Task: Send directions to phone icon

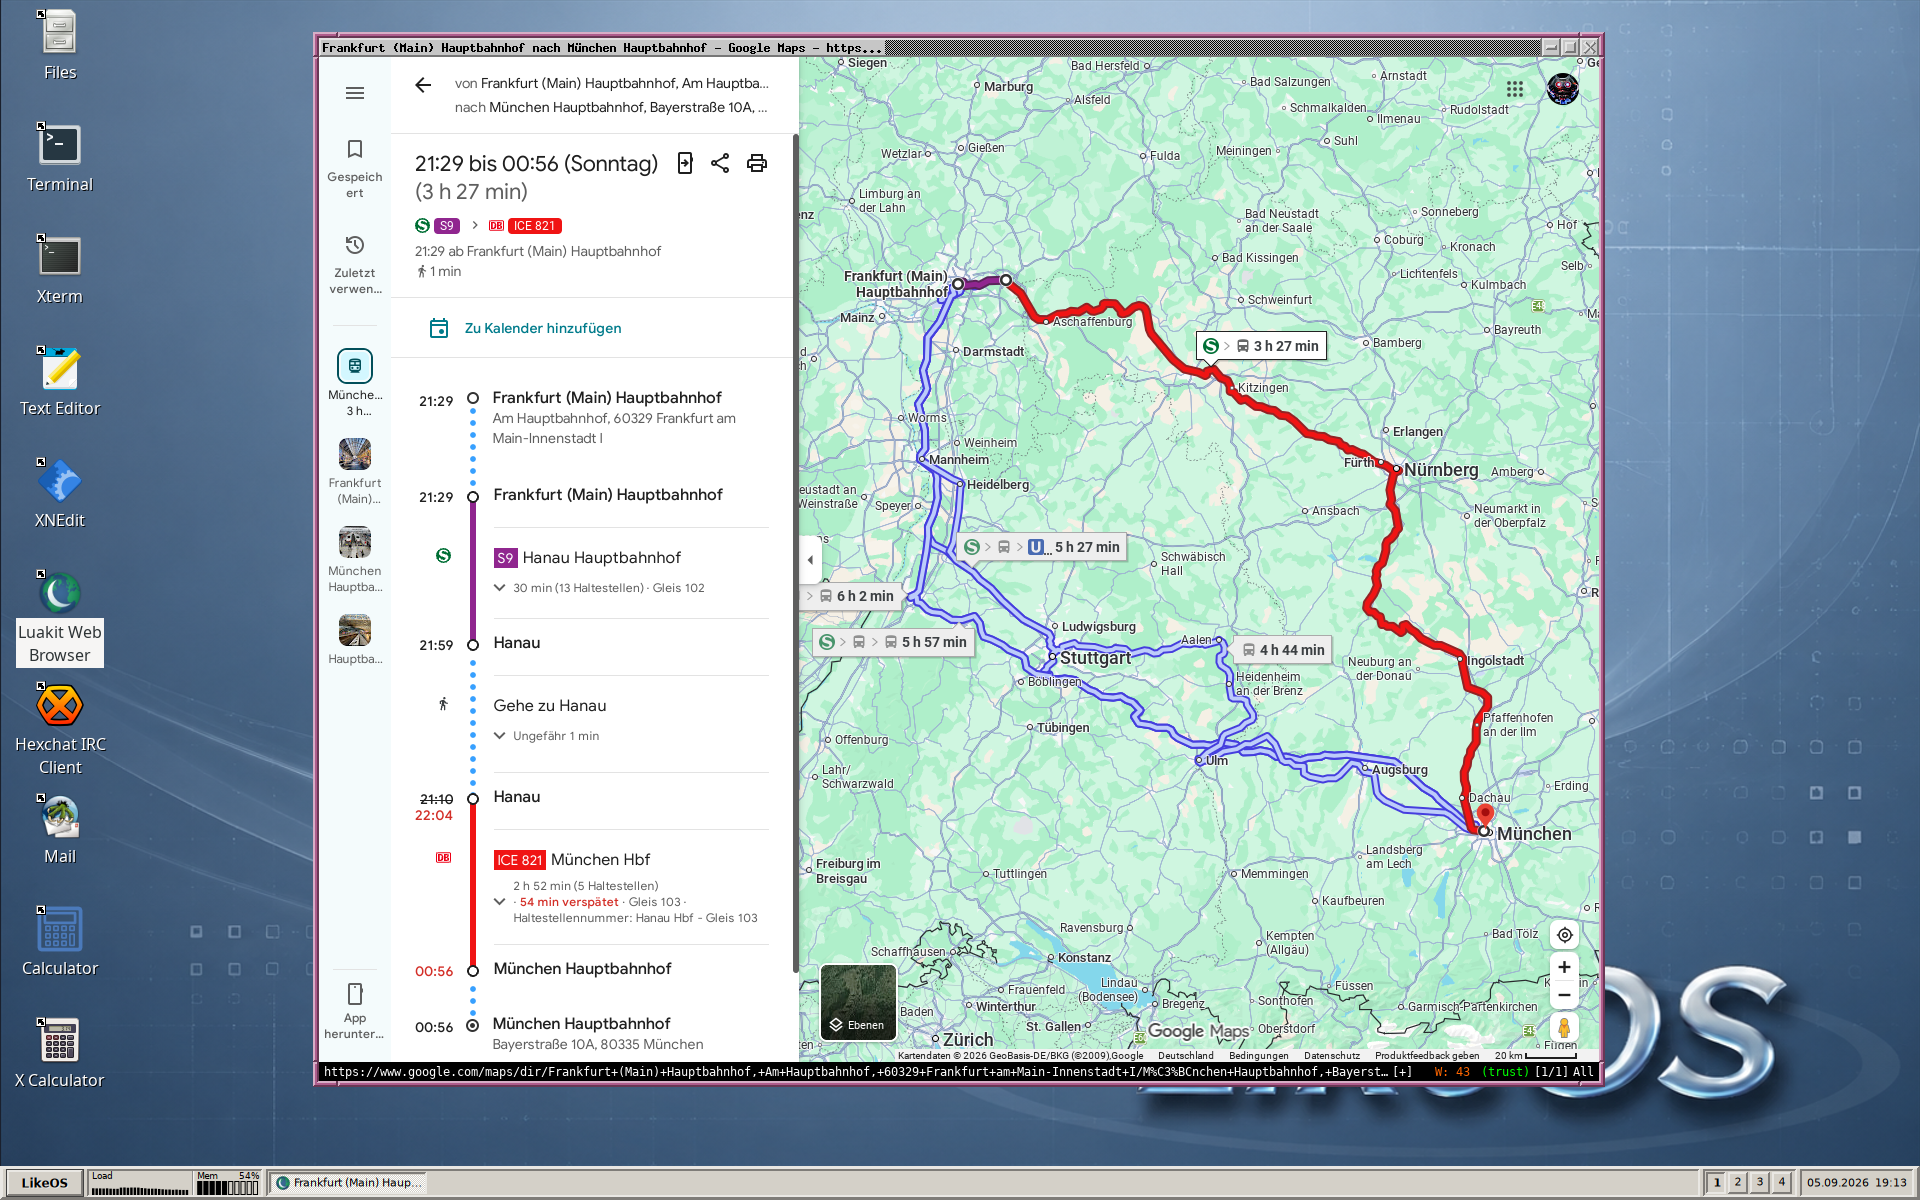Action: tap(685, 163)
